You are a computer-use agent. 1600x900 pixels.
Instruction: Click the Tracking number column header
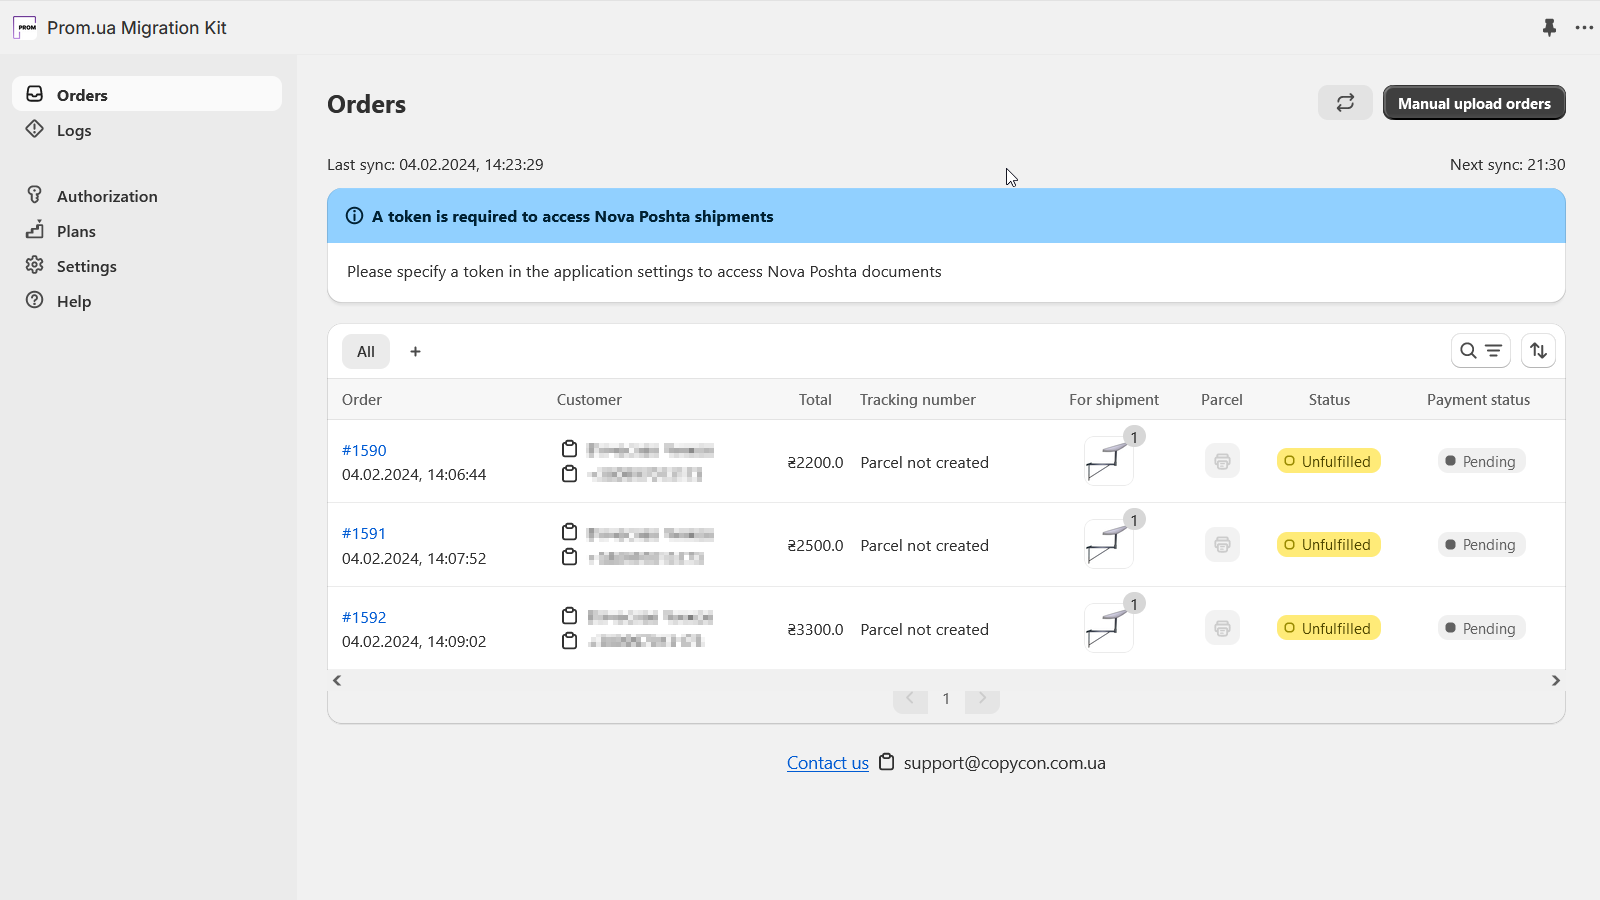[x=918, y=399]
